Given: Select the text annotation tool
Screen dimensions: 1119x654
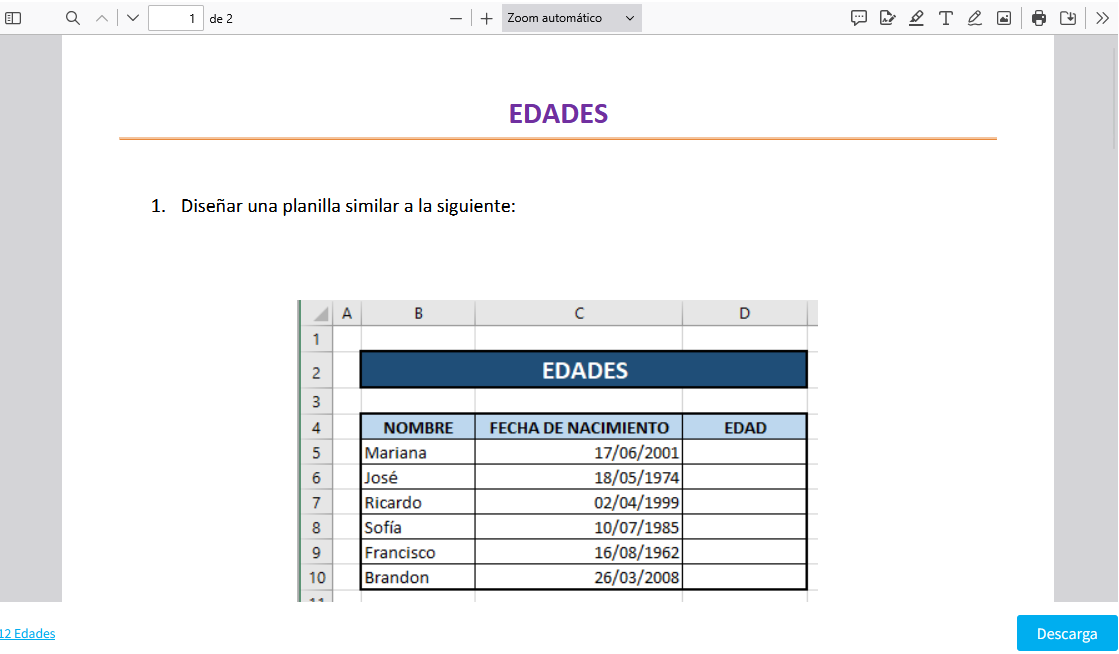Looking at the screenshot, I should (x=945, y=18).
